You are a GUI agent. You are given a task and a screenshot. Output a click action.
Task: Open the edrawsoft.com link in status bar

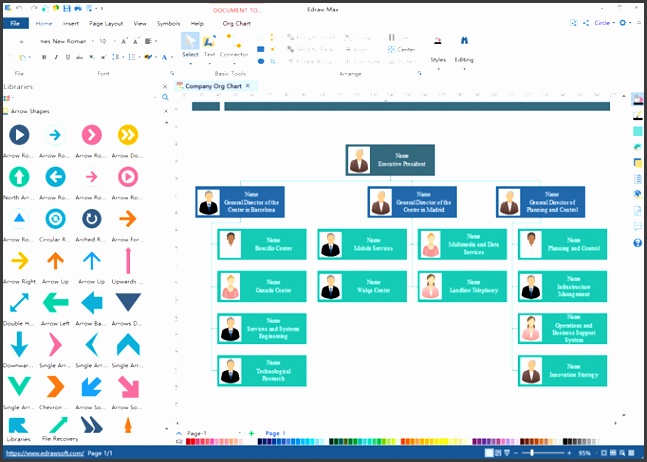(45, 453)
